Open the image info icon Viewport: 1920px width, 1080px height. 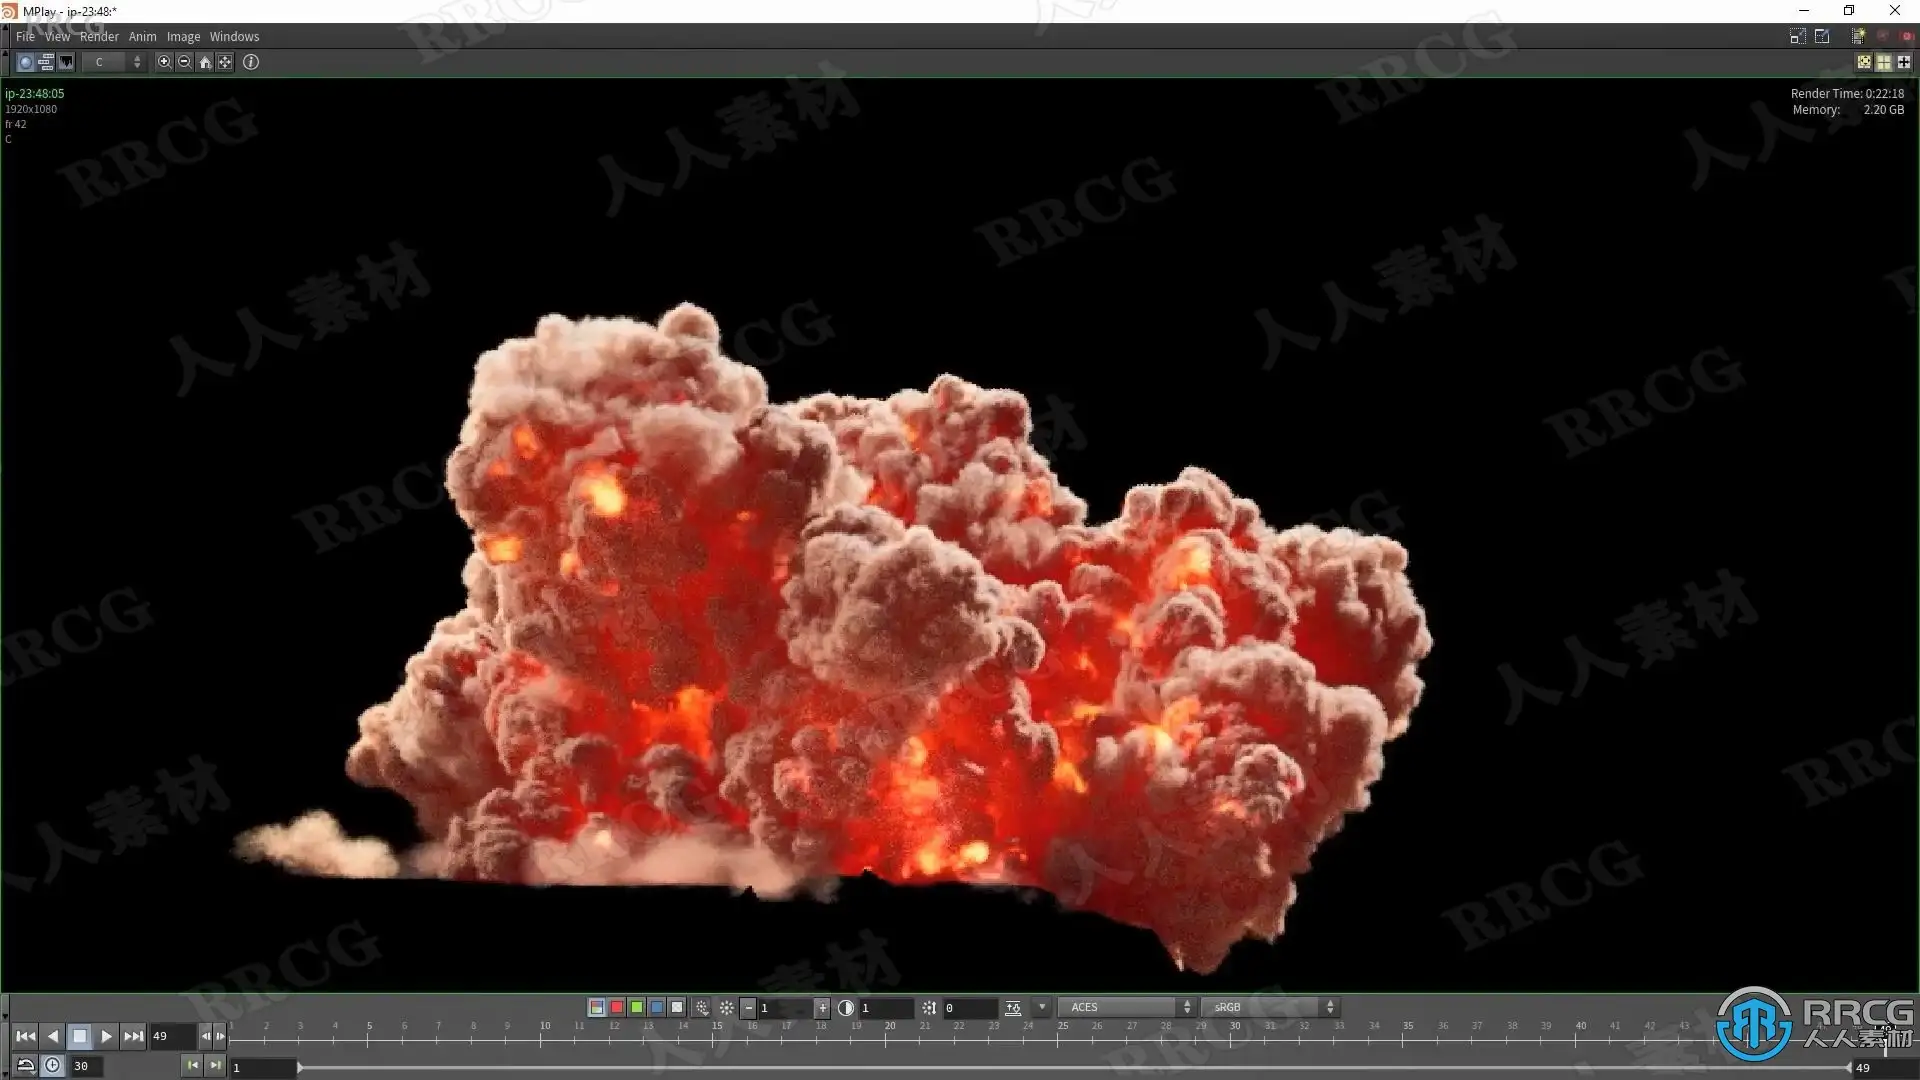click(x=251, y=62)
